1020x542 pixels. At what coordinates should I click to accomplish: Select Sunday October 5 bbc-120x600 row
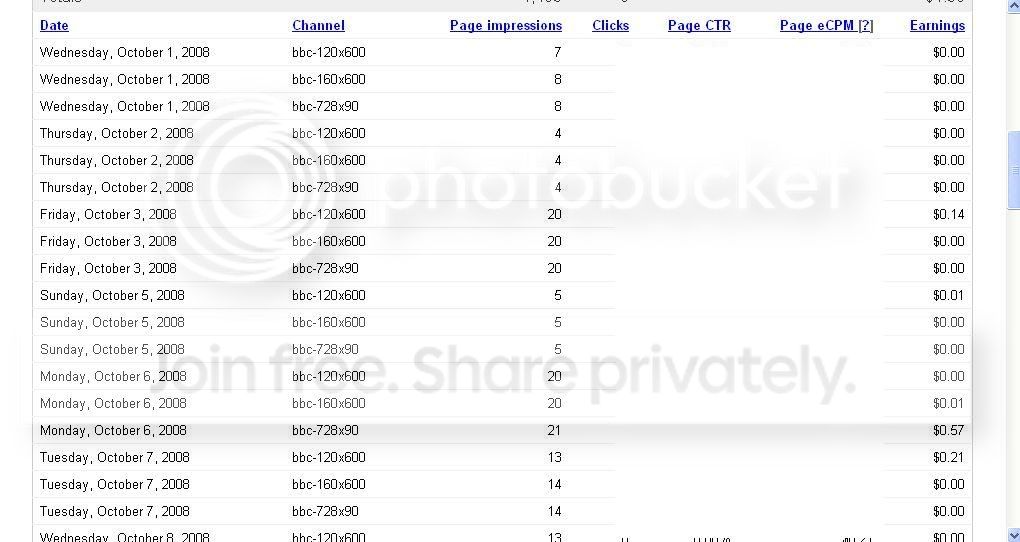502,295
